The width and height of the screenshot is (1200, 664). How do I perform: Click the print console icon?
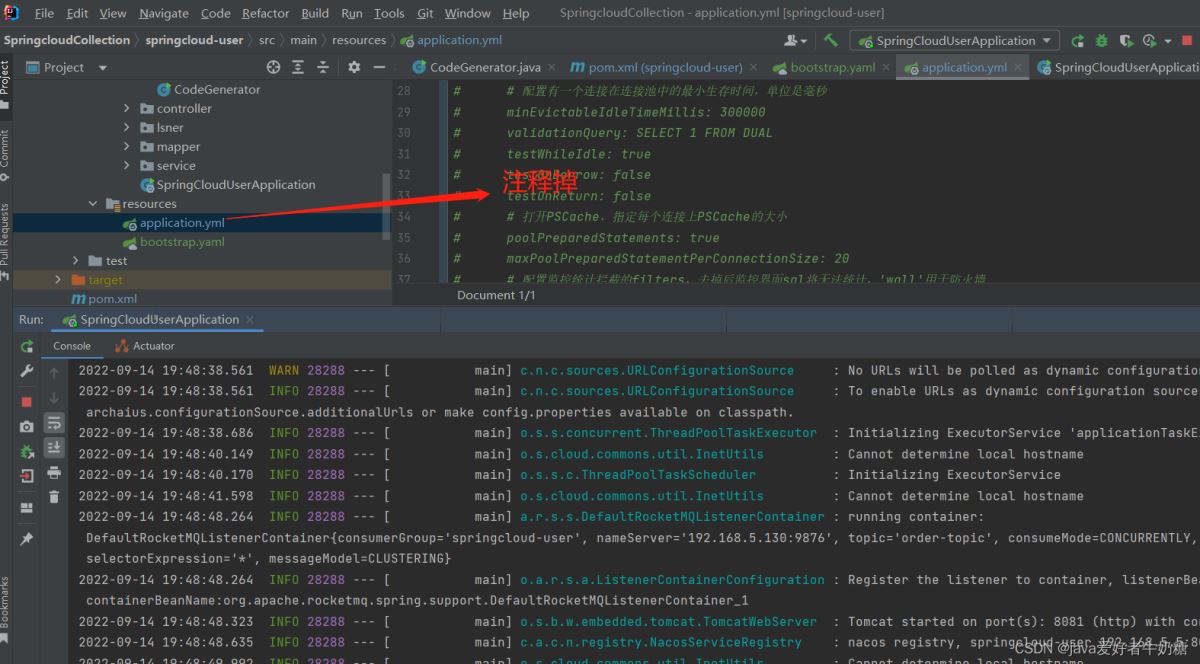[x=54, y=472]
